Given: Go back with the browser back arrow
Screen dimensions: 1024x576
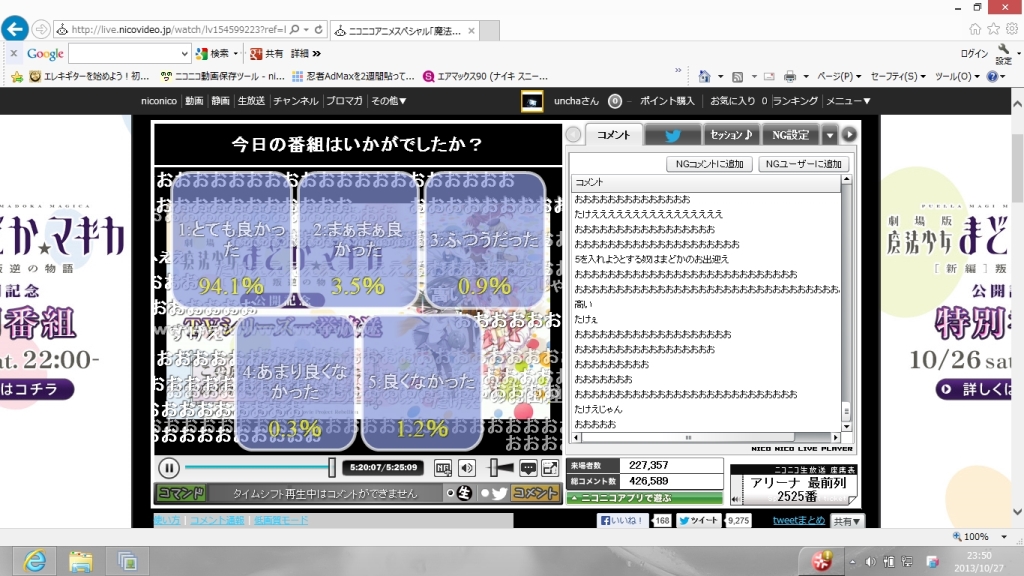Looking at the screenshot, I should (14, 29).
